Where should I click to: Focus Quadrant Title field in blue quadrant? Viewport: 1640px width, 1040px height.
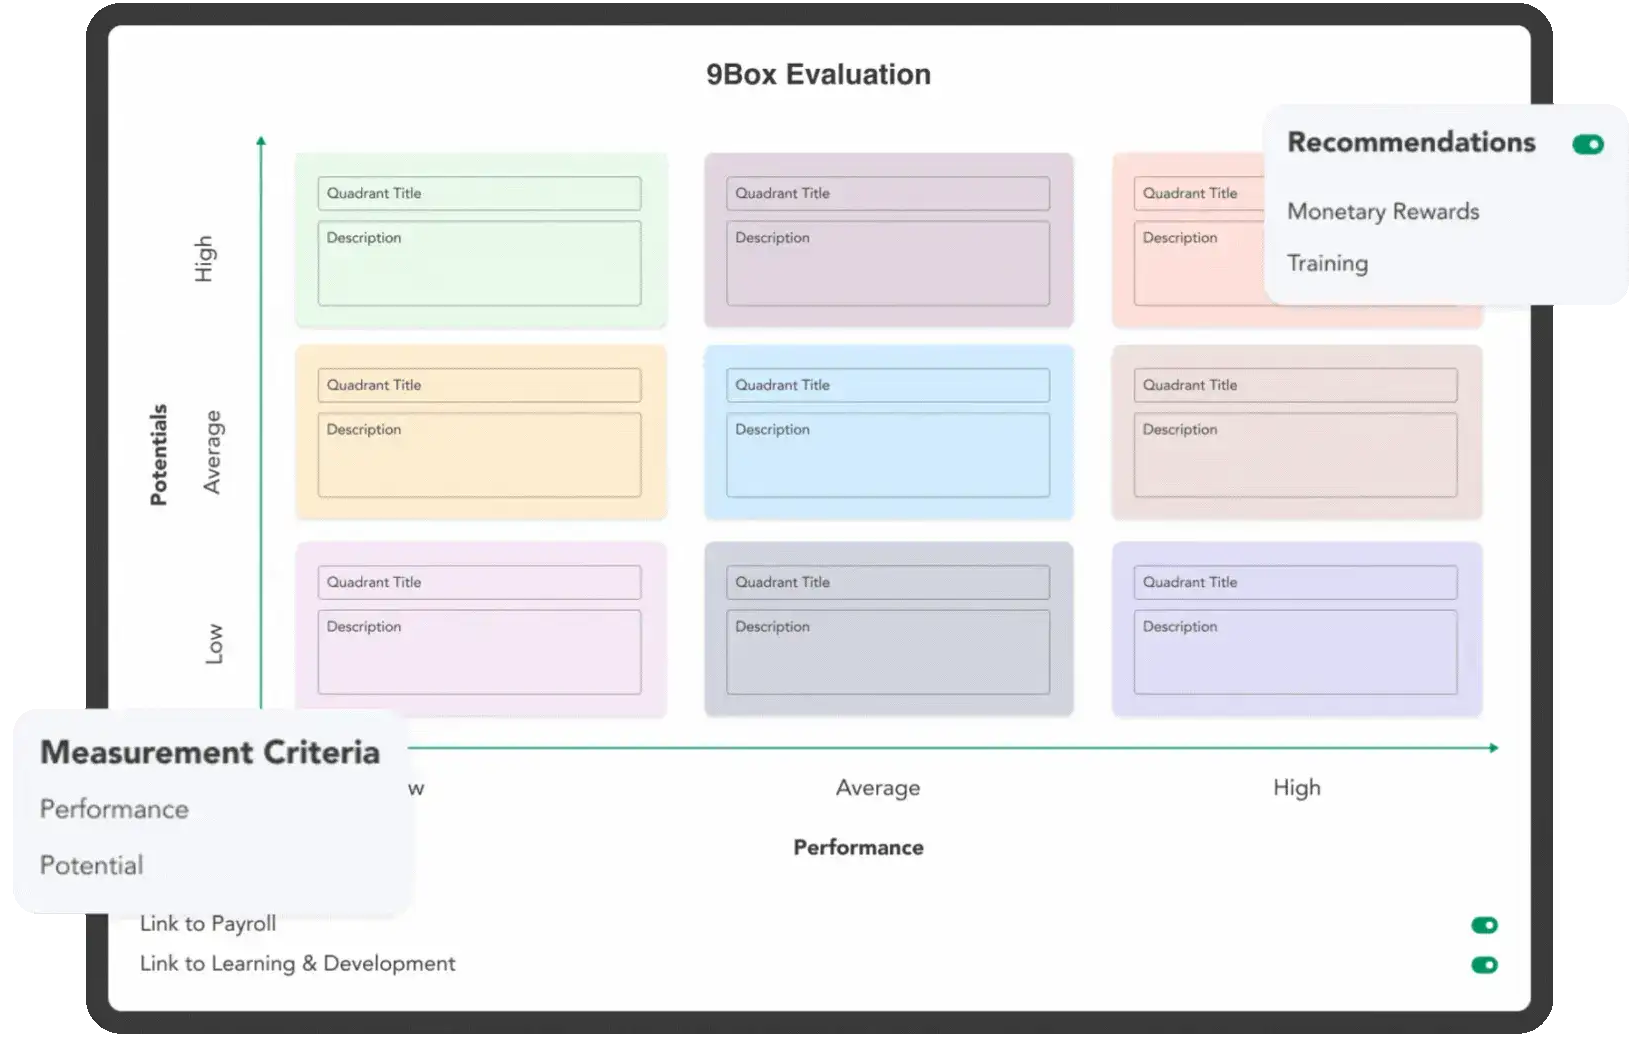[887, 386]
